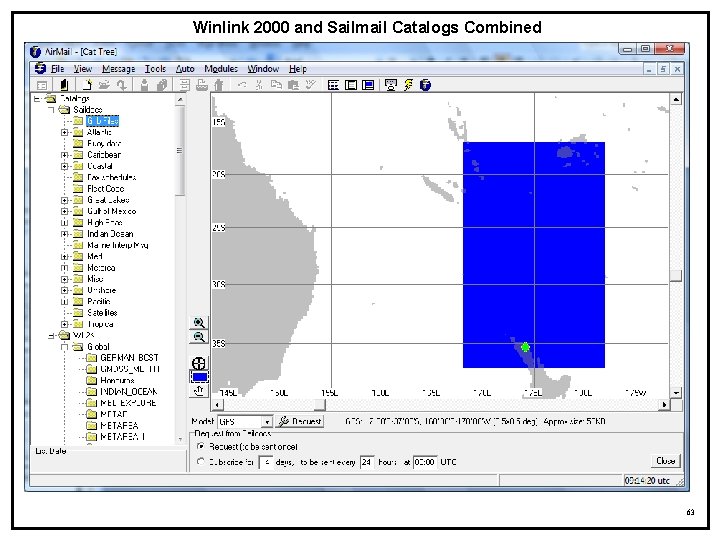
Task: Select the first window layout icon
Action: click(334, 85)
